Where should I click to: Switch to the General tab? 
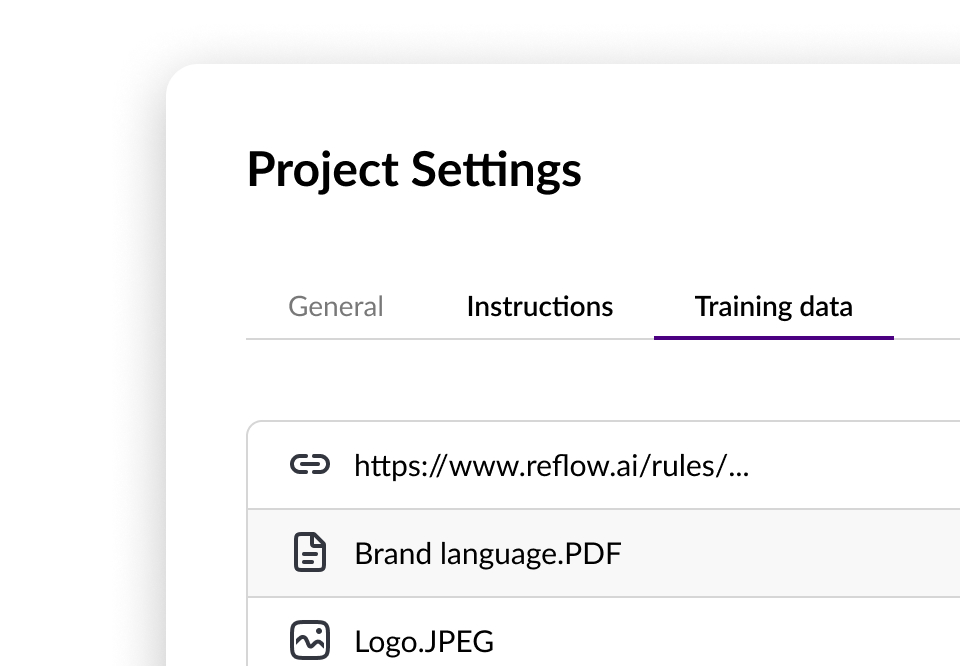[336, 306]
